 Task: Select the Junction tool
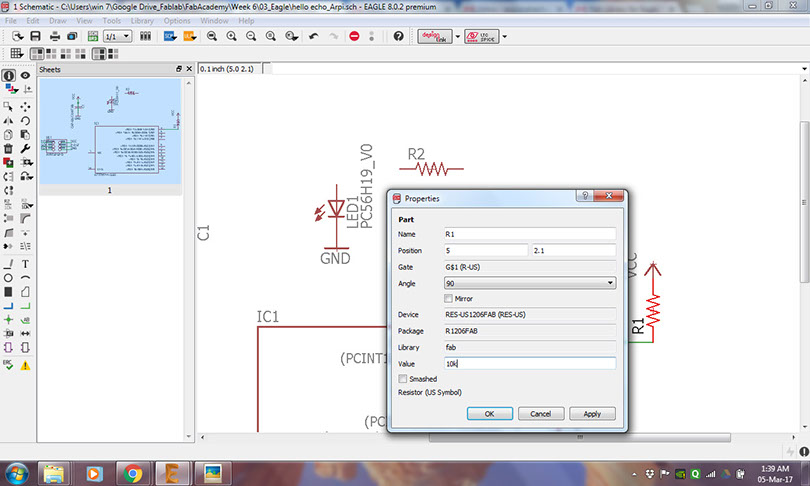(8, 320)
